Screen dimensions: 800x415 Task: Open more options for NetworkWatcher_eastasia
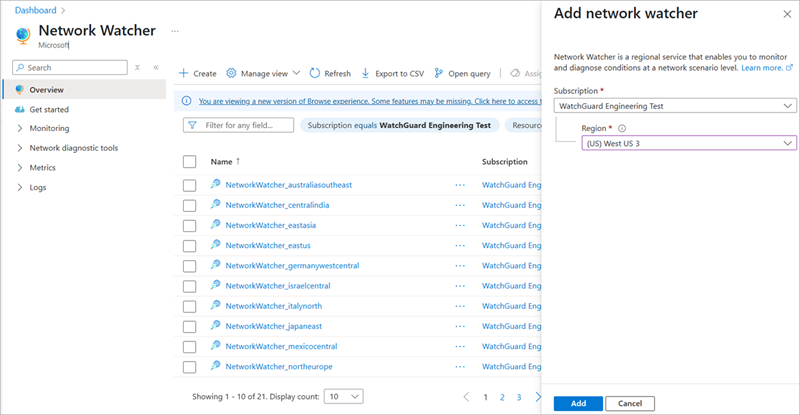coord(460,226)
